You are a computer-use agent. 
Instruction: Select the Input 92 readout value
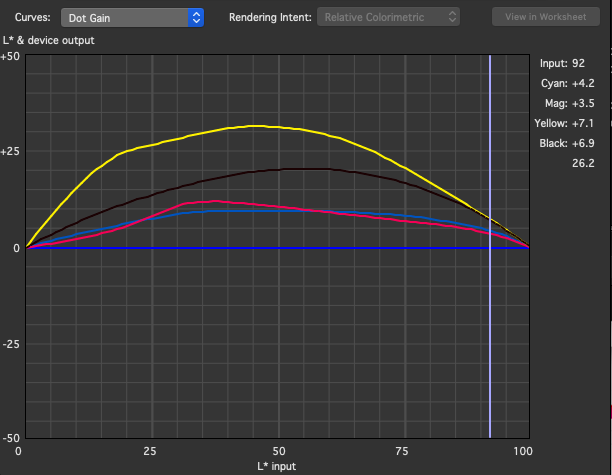569,63
